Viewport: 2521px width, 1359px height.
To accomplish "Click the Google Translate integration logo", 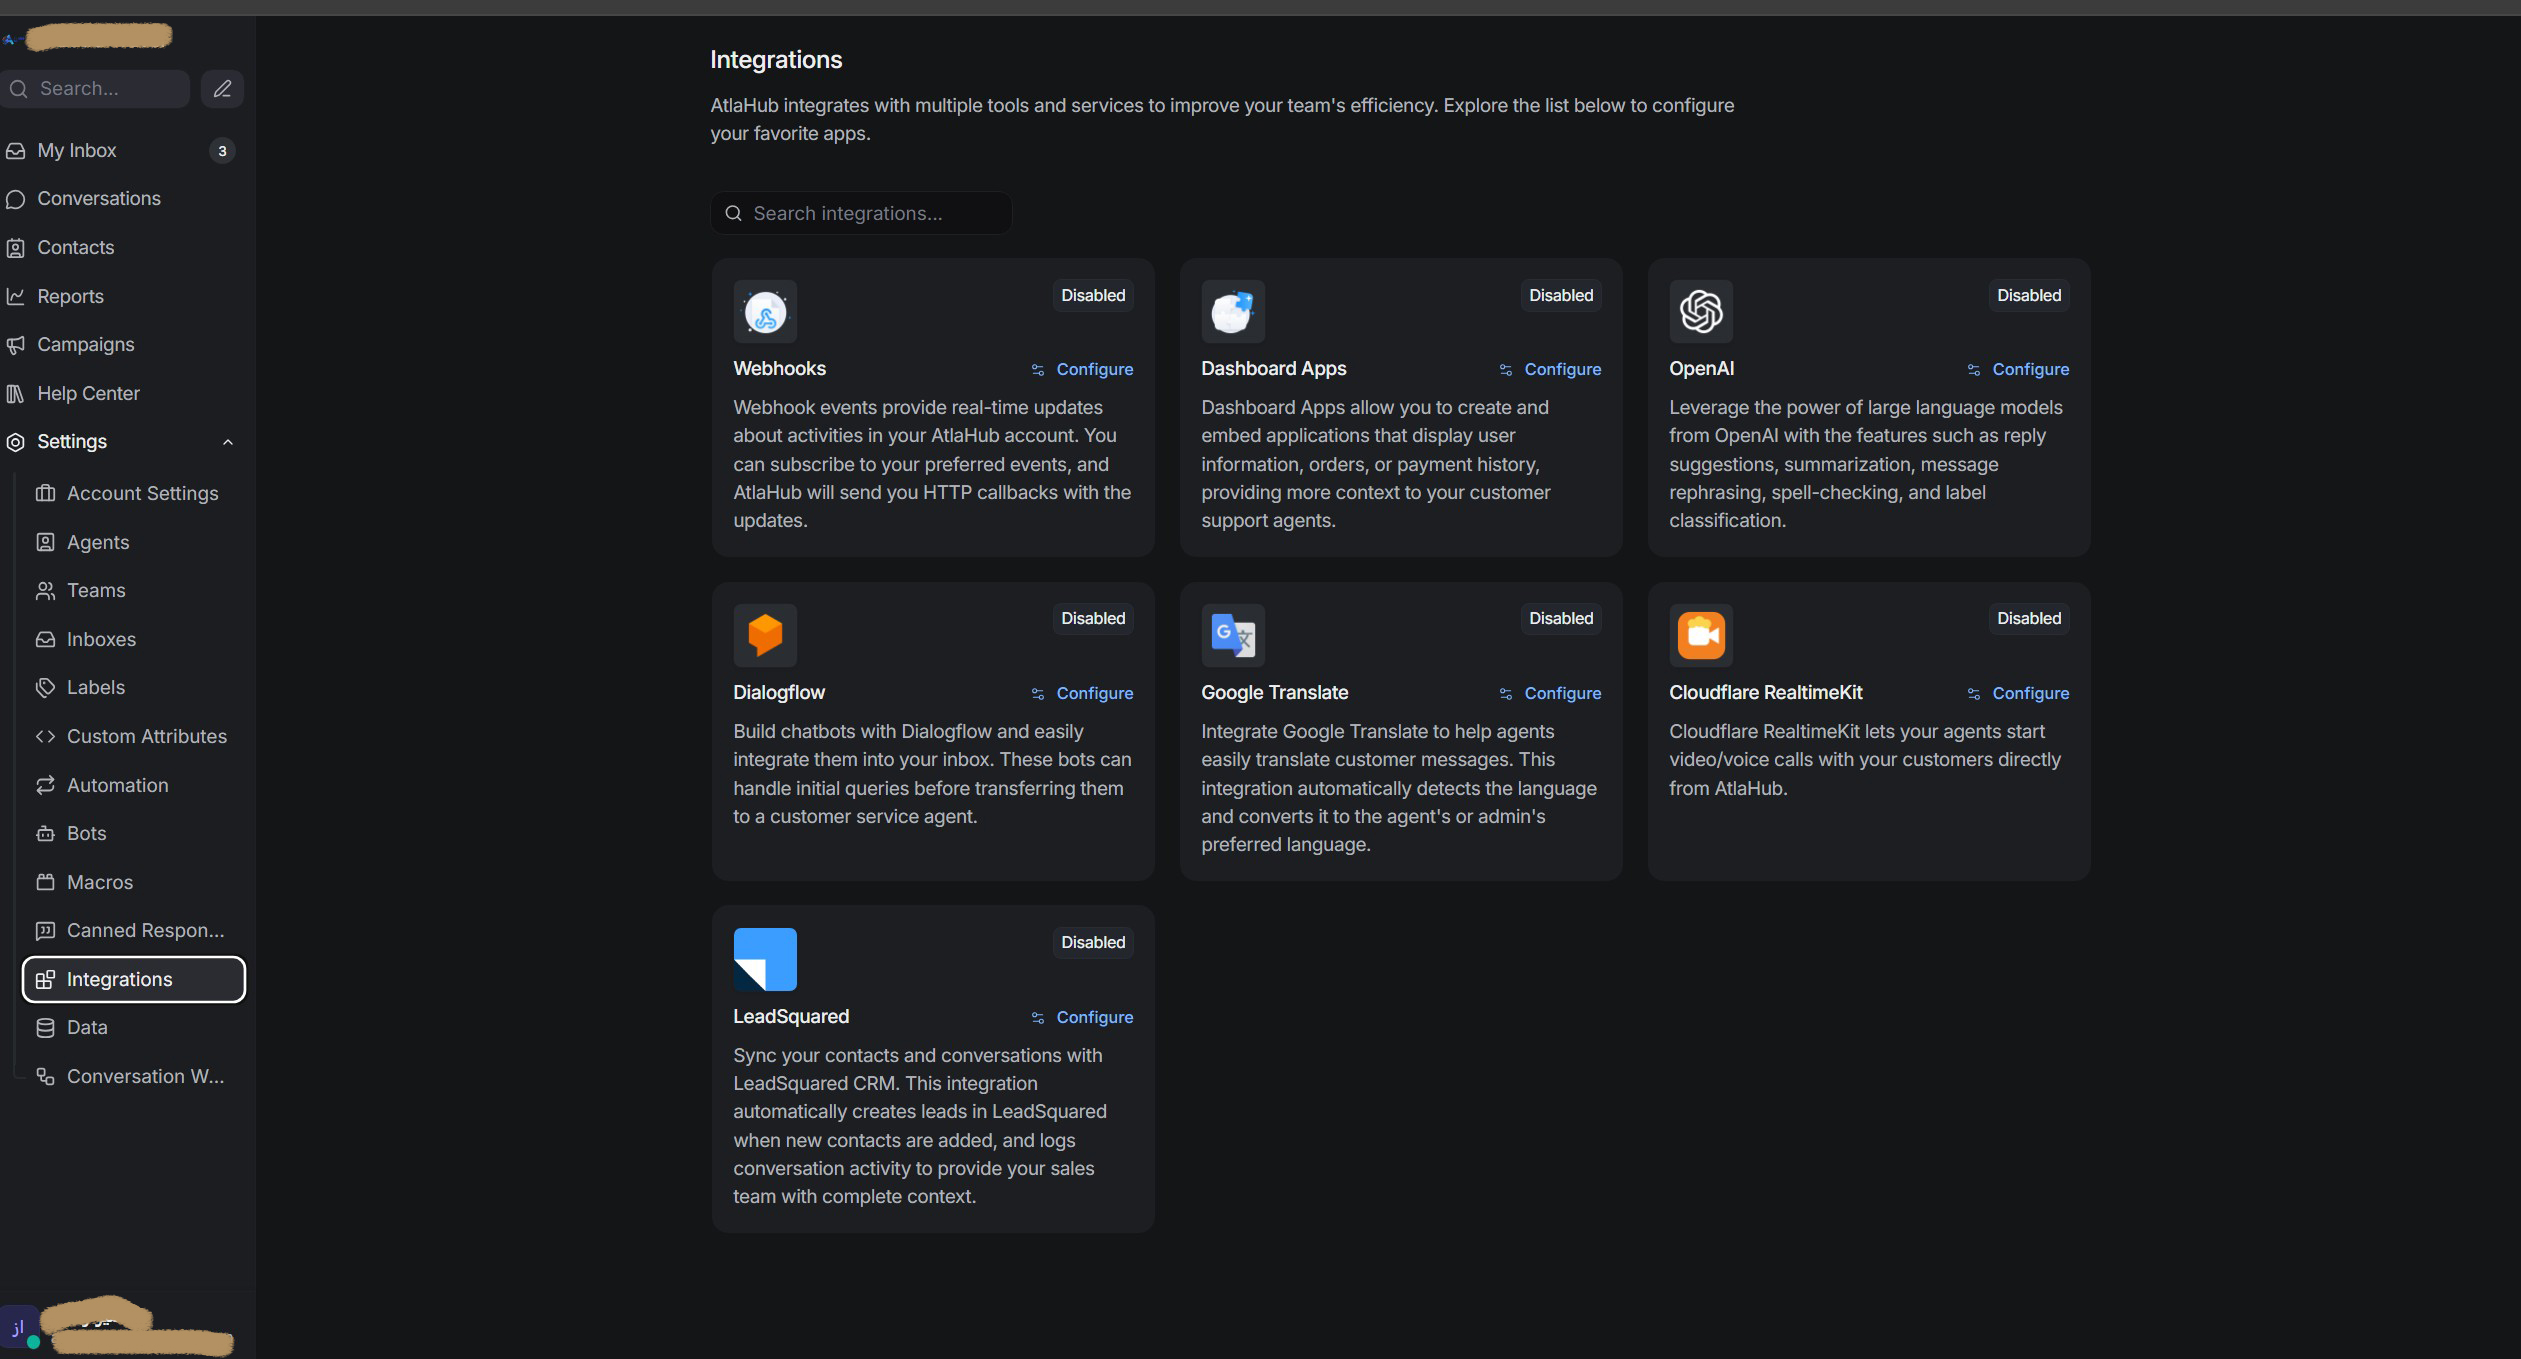I will pyautogui.click(x=1233, y=635).
